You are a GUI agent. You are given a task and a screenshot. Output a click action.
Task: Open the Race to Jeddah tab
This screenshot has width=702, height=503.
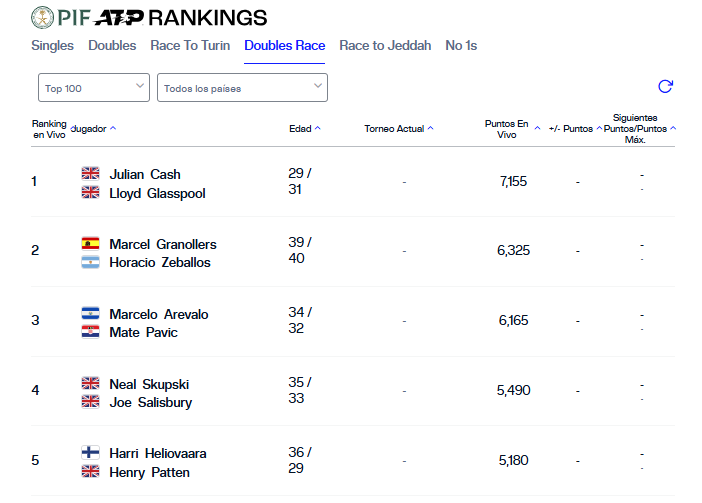tap(385, 46)
